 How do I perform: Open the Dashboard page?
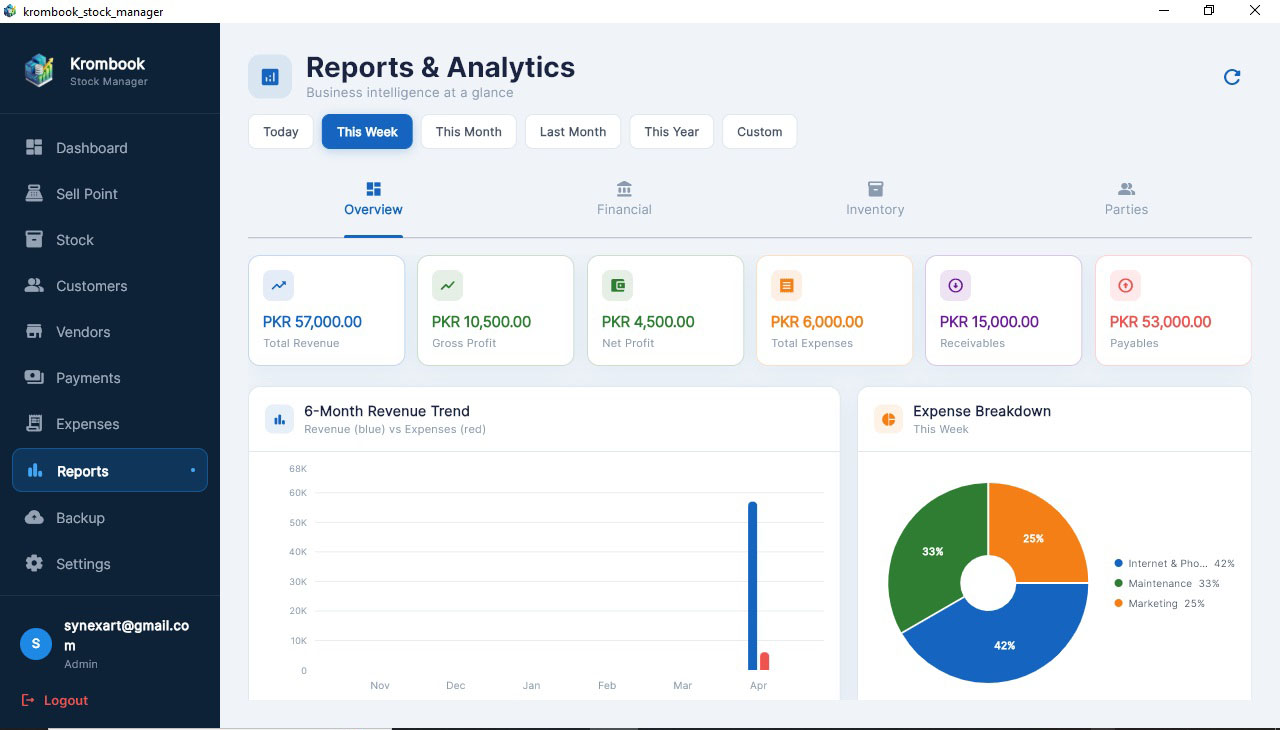(x=93, y=147)
